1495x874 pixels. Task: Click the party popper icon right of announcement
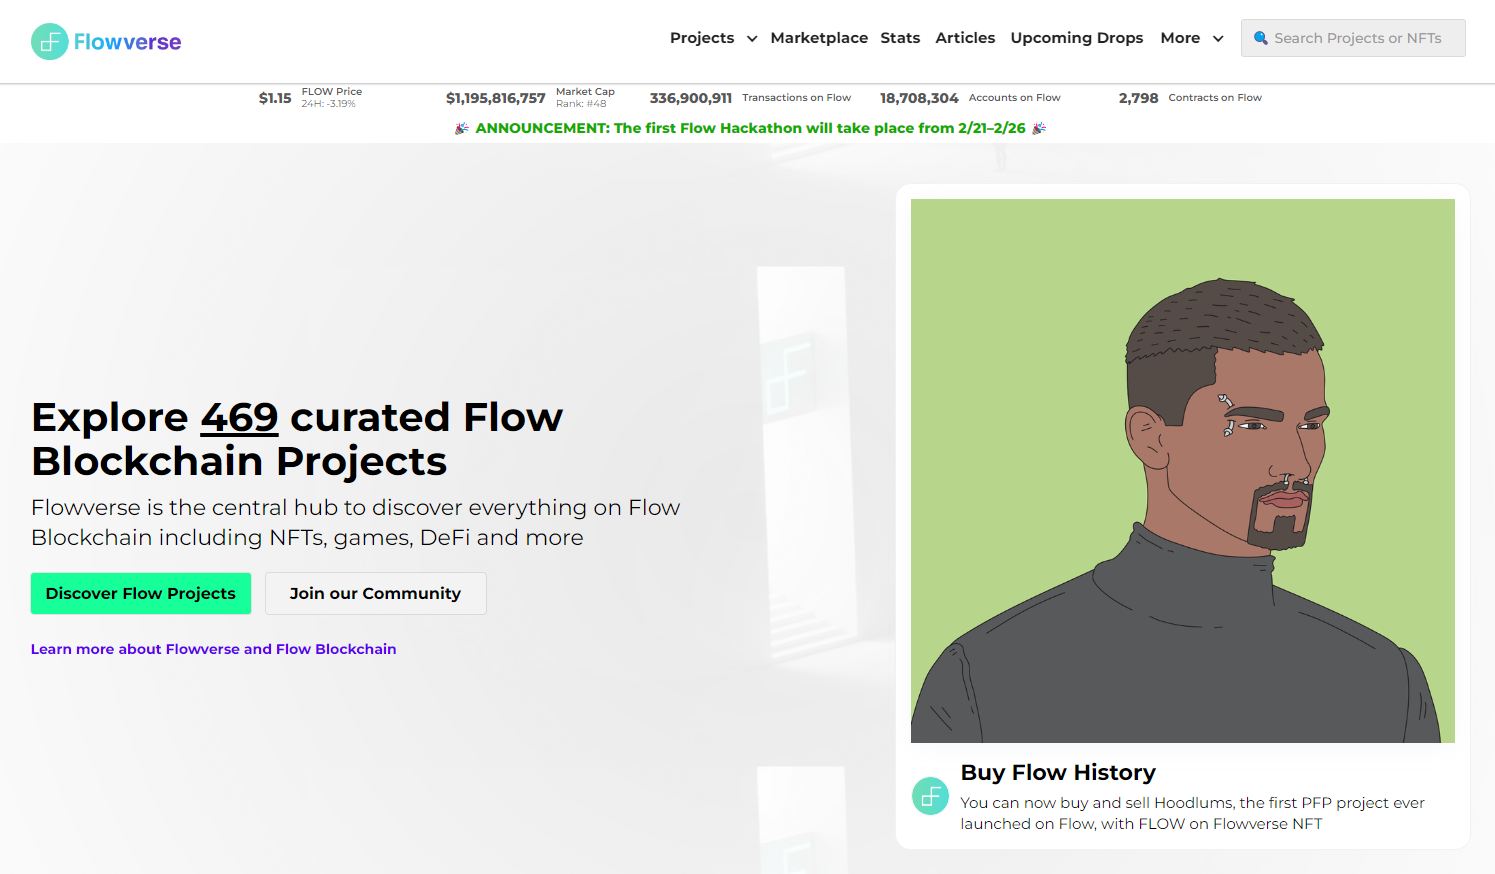[x=1039, y=128]
